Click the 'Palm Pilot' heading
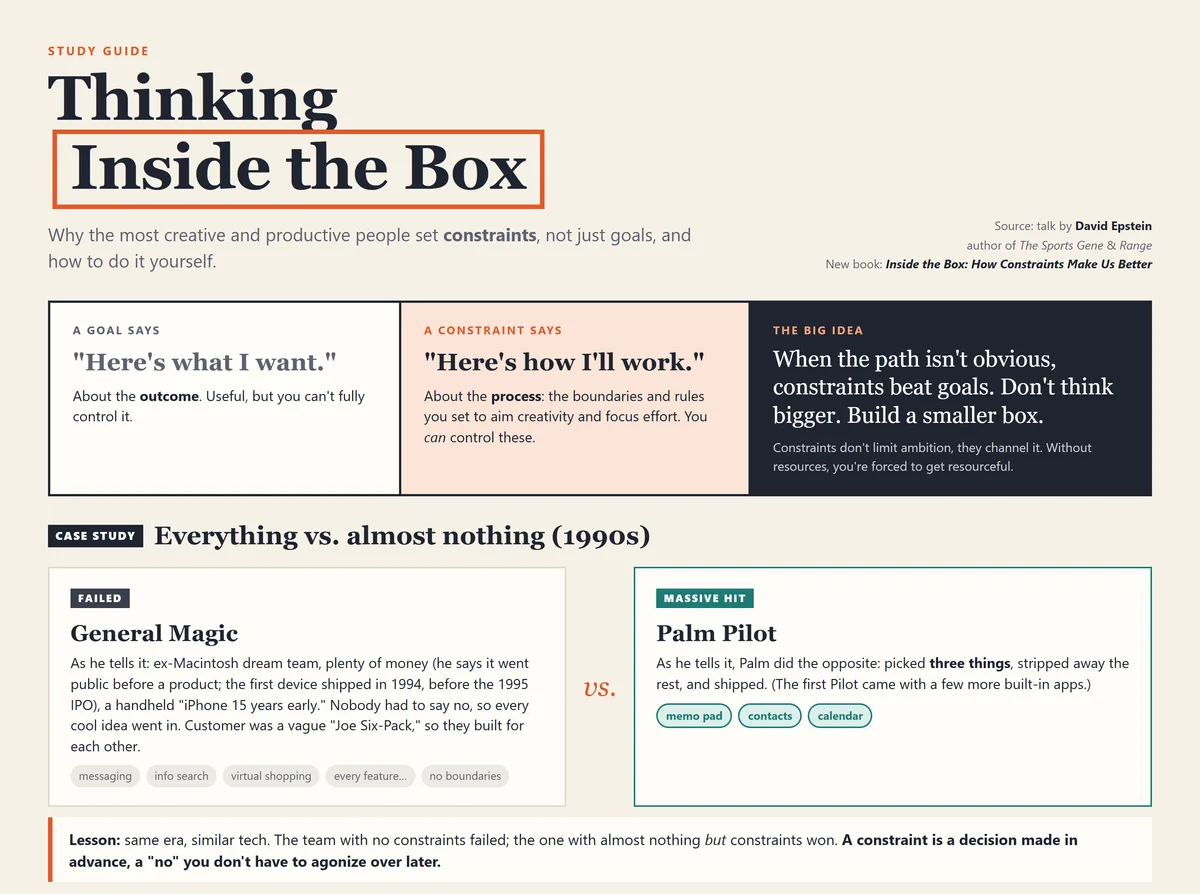This screenshot has height=894, width=1200. point(716,633)
